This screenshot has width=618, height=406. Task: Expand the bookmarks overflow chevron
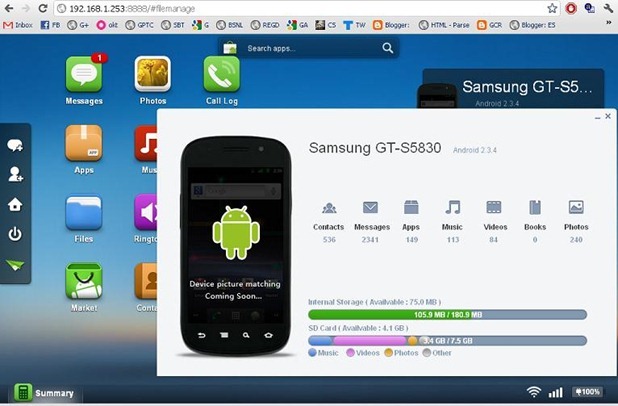609,23
